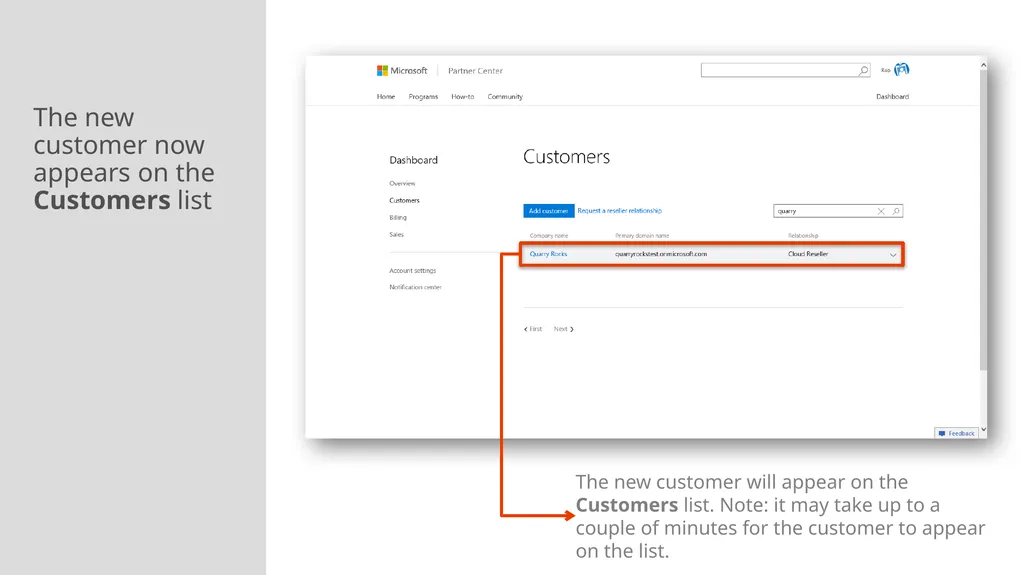Select Overview in the Dashboard sidebar
This screenshot has height=575, width=1024.
402,184
